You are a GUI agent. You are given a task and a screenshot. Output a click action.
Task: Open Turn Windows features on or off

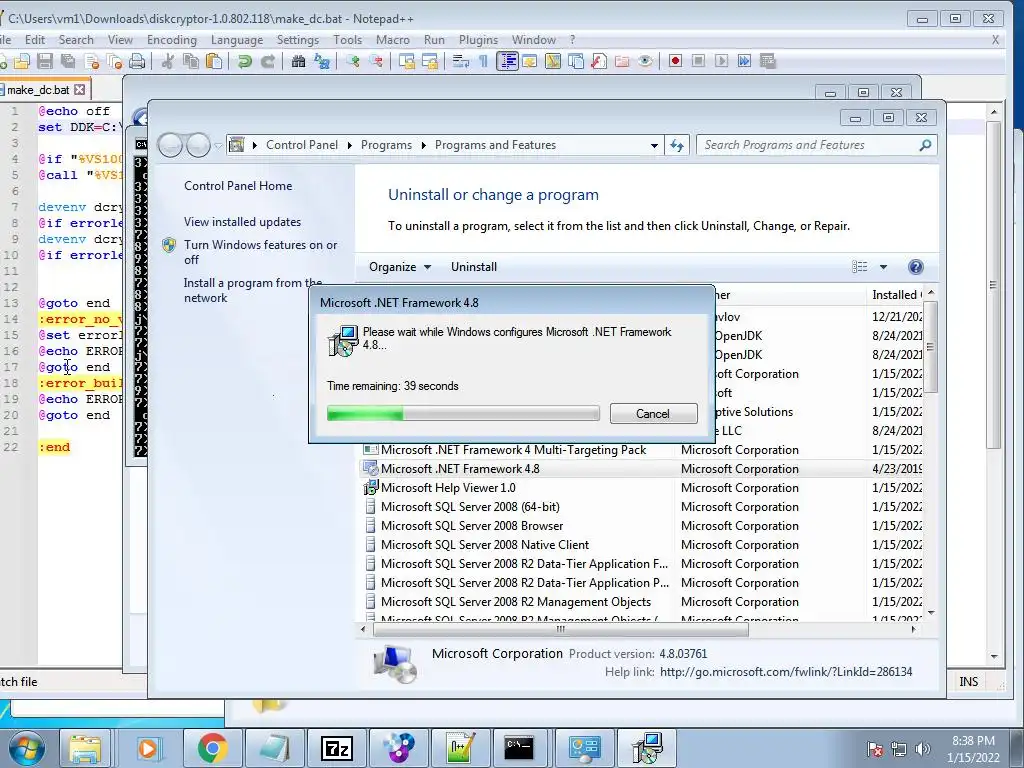(261, 252)
